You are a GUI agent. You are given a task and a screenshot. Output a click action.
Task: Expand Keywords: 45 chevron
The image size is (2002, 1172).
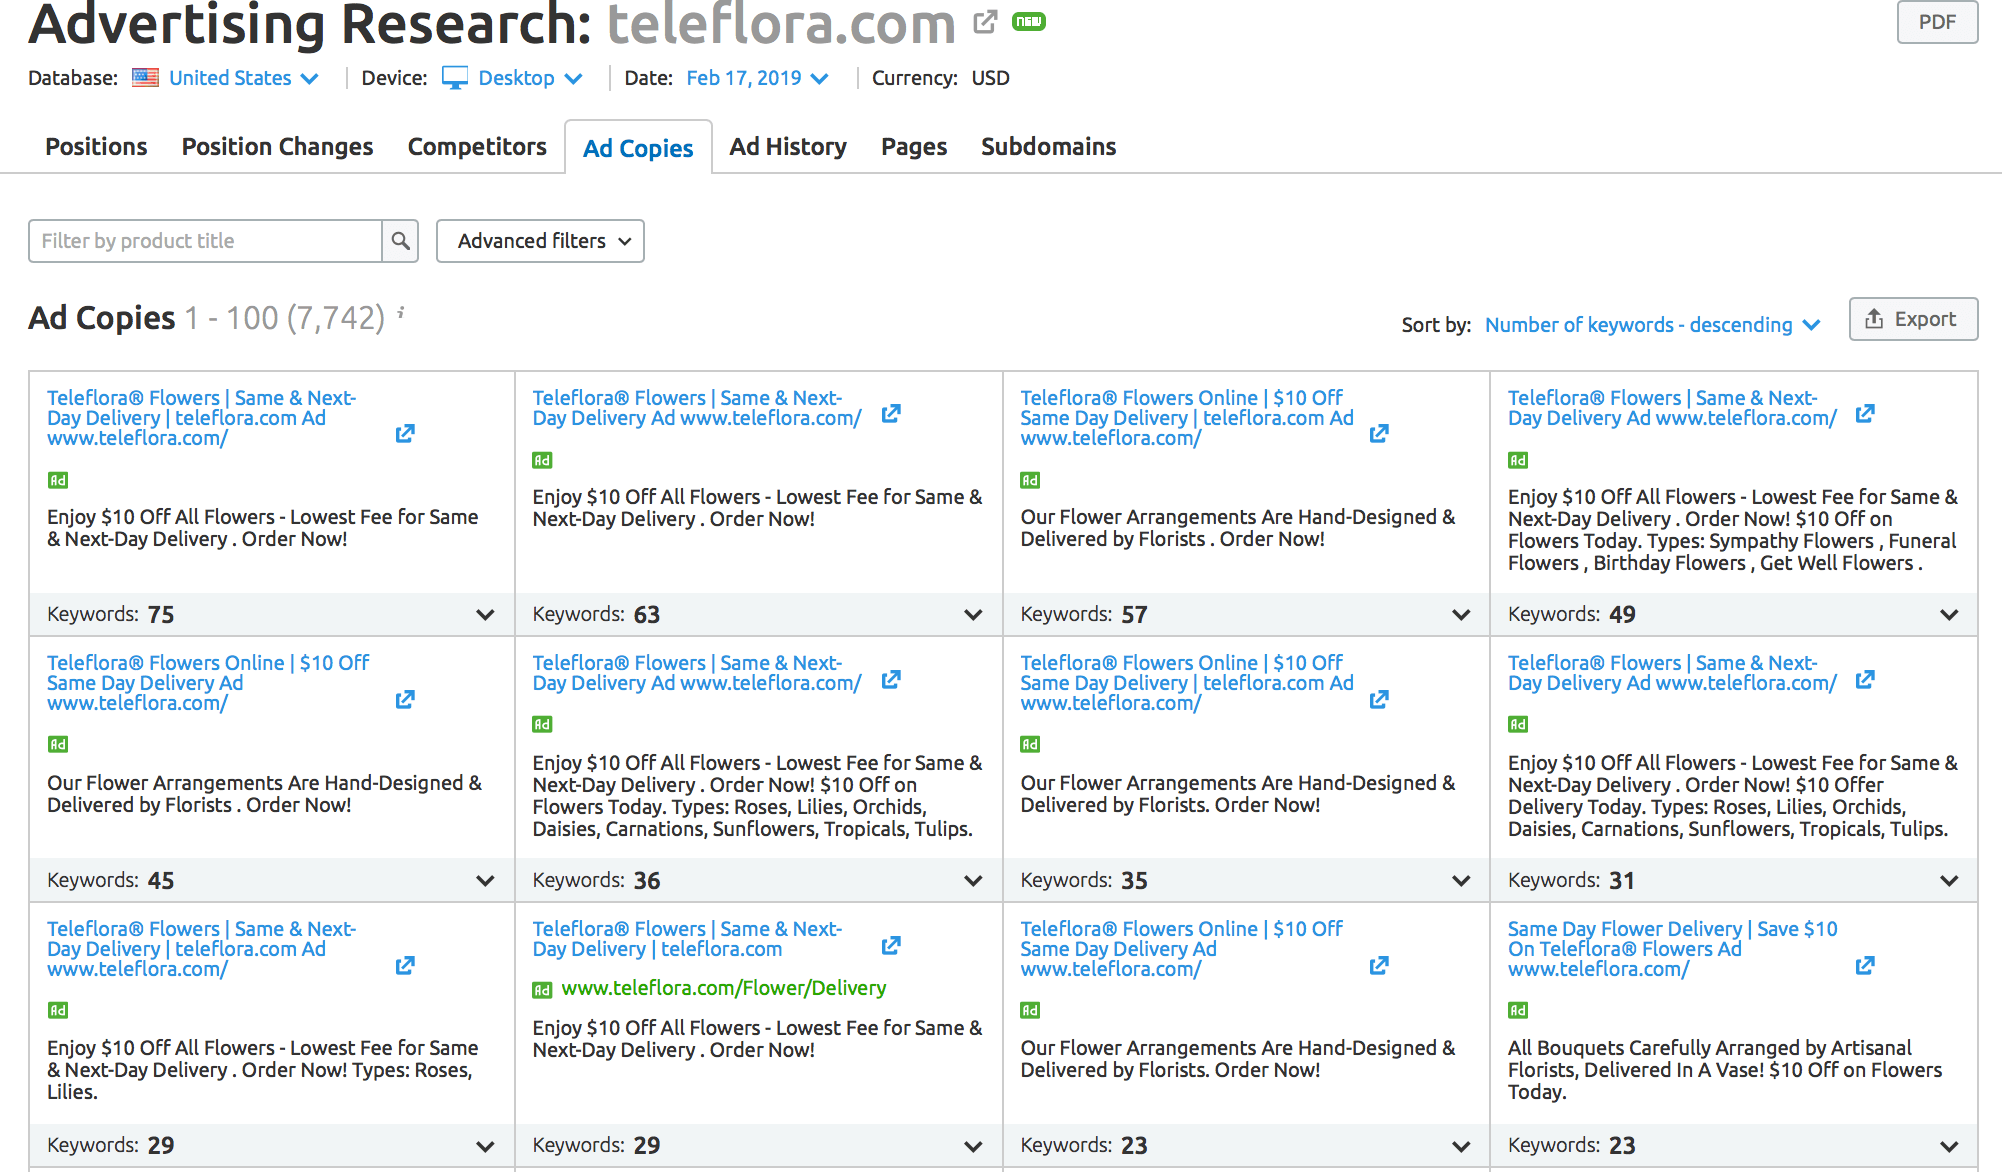coord(485,881)
